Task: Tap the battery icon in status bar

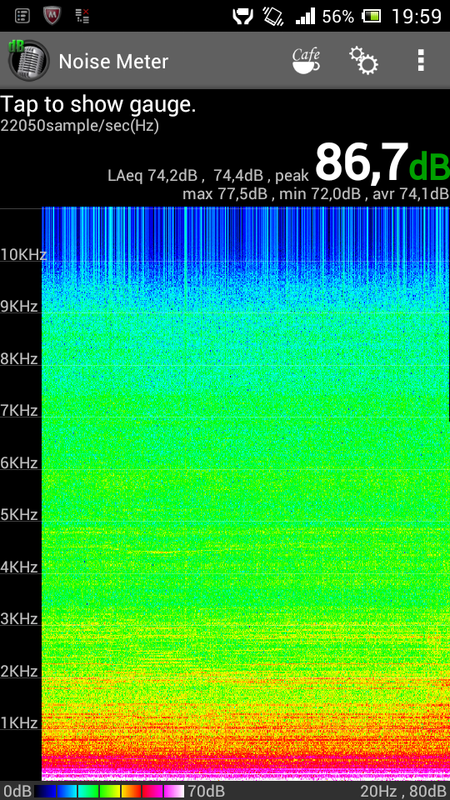Action: [371, 16]
